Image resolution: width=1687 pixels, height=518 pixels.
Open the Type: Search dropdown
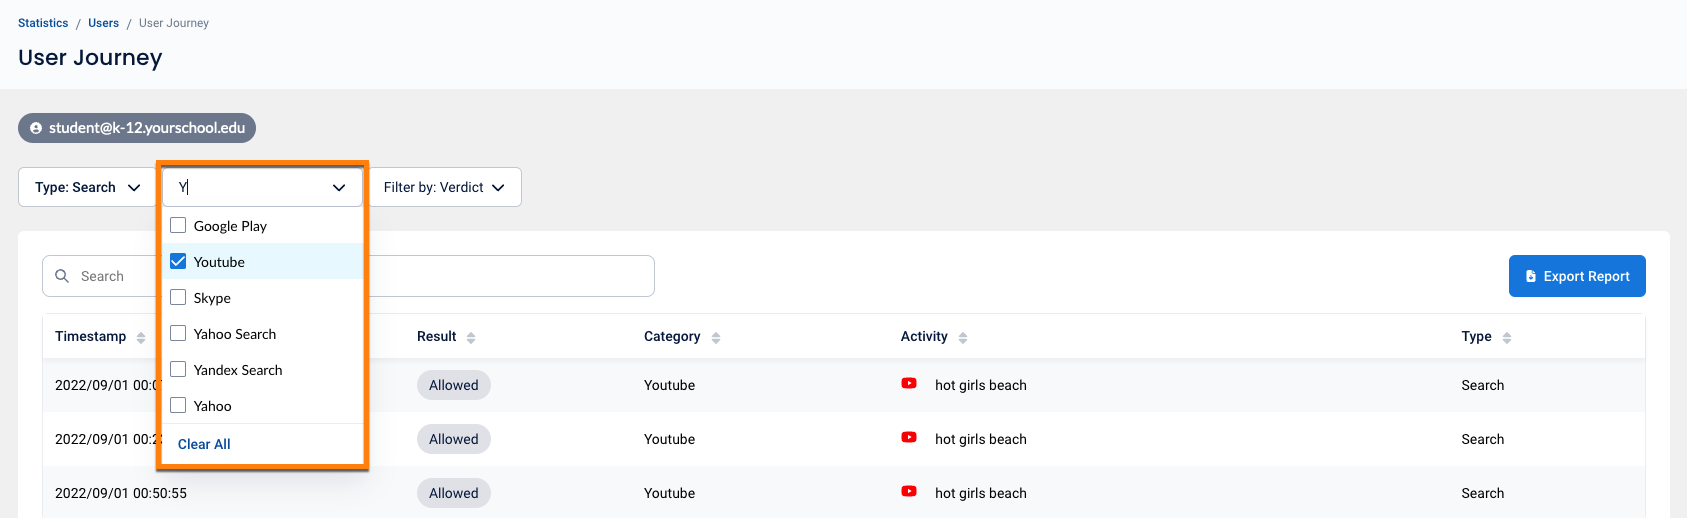tap(87, 187)
